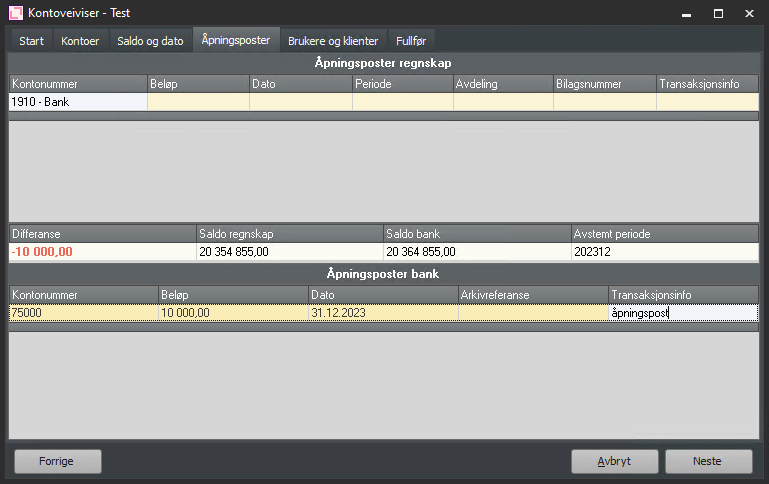The width and height of the screenshot is (769, 484).
Task: Switch to the Start tab
Action: [31, 41]
